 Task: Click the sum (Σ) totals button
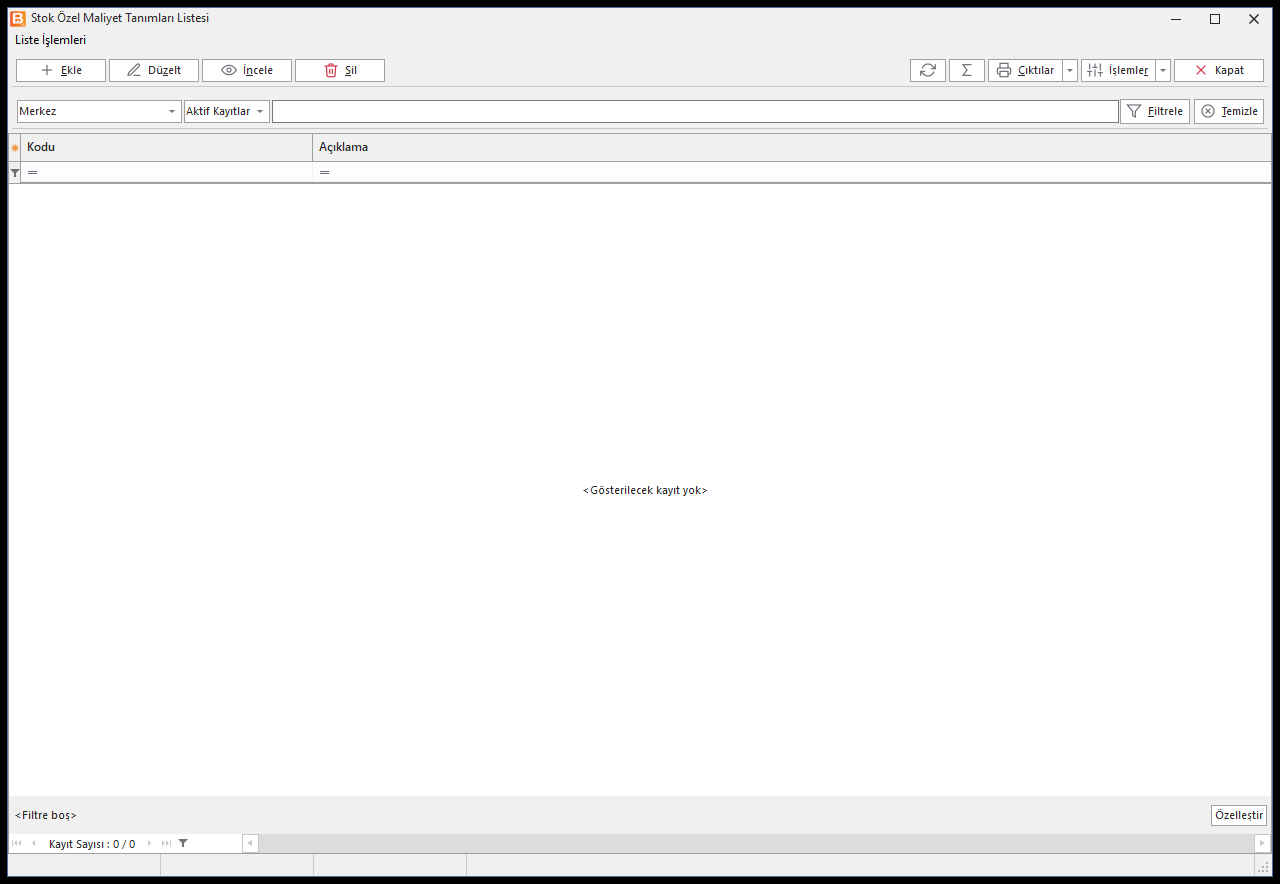tap(967, 70)
